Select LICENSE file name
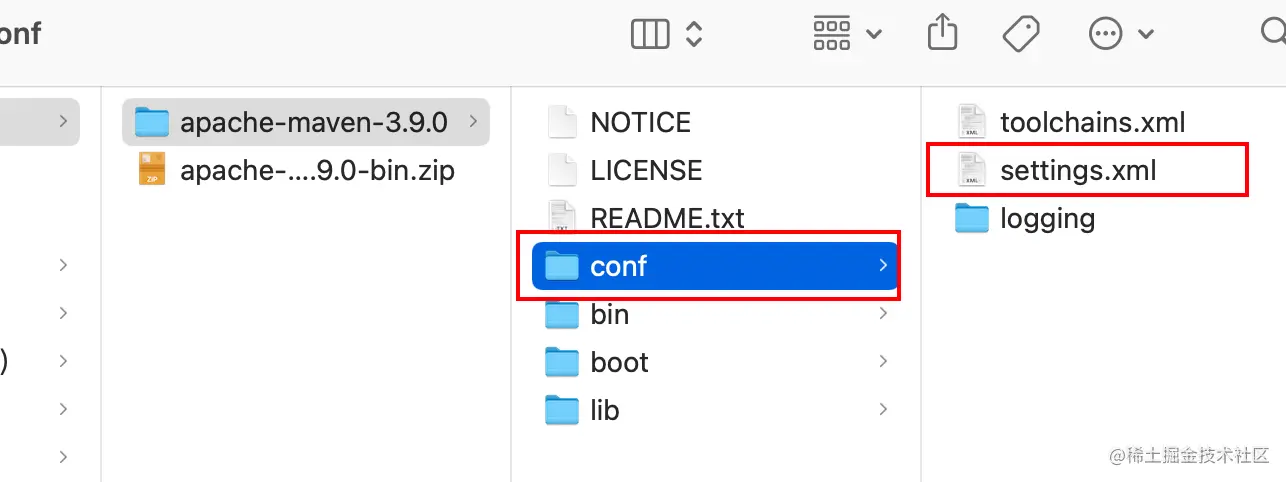The image size is (1286, 482). coord(647,171)
